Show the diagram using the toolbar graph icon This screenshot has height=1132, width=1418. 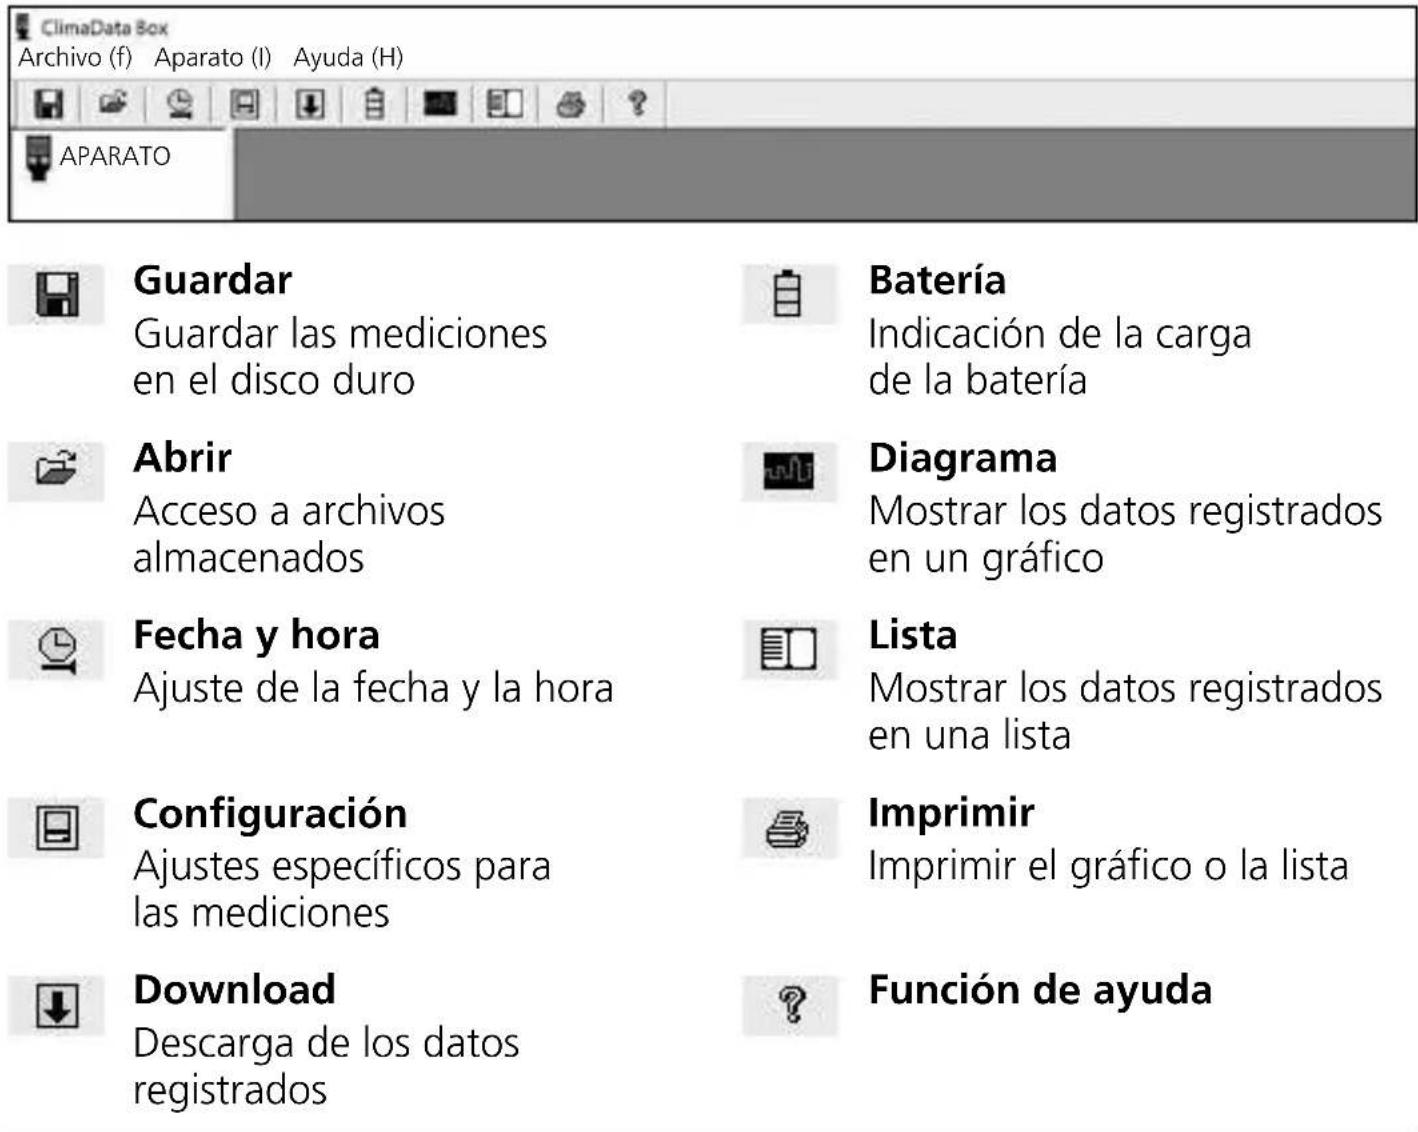click(x=439, y=103)
